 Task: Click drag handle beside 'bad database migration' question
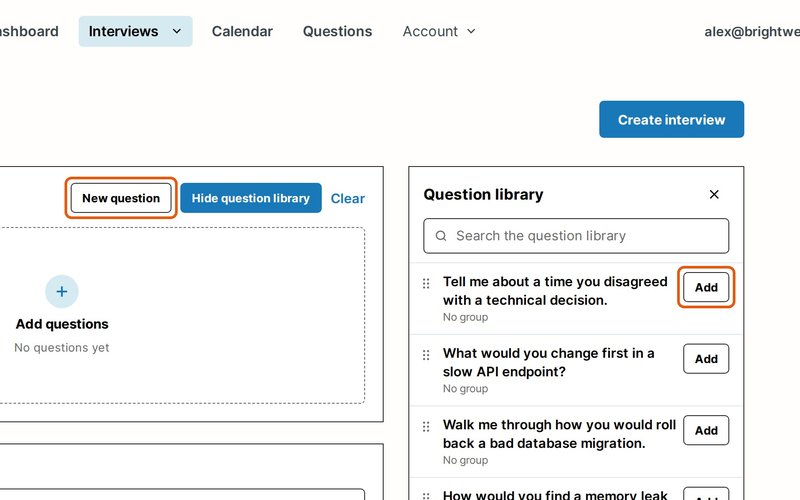click(x=426, y=426)
